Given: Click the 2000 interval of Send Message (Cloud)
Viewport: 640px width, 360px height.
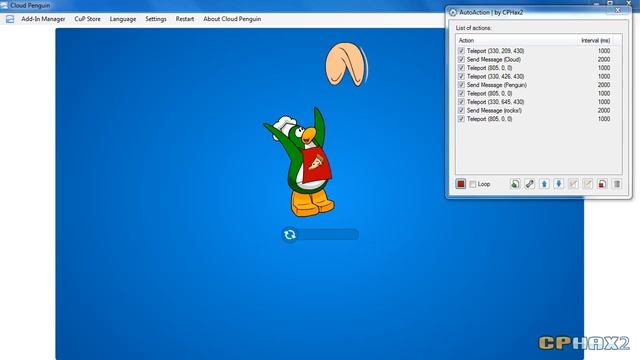Looking at the screenshot, I should 604,60.
